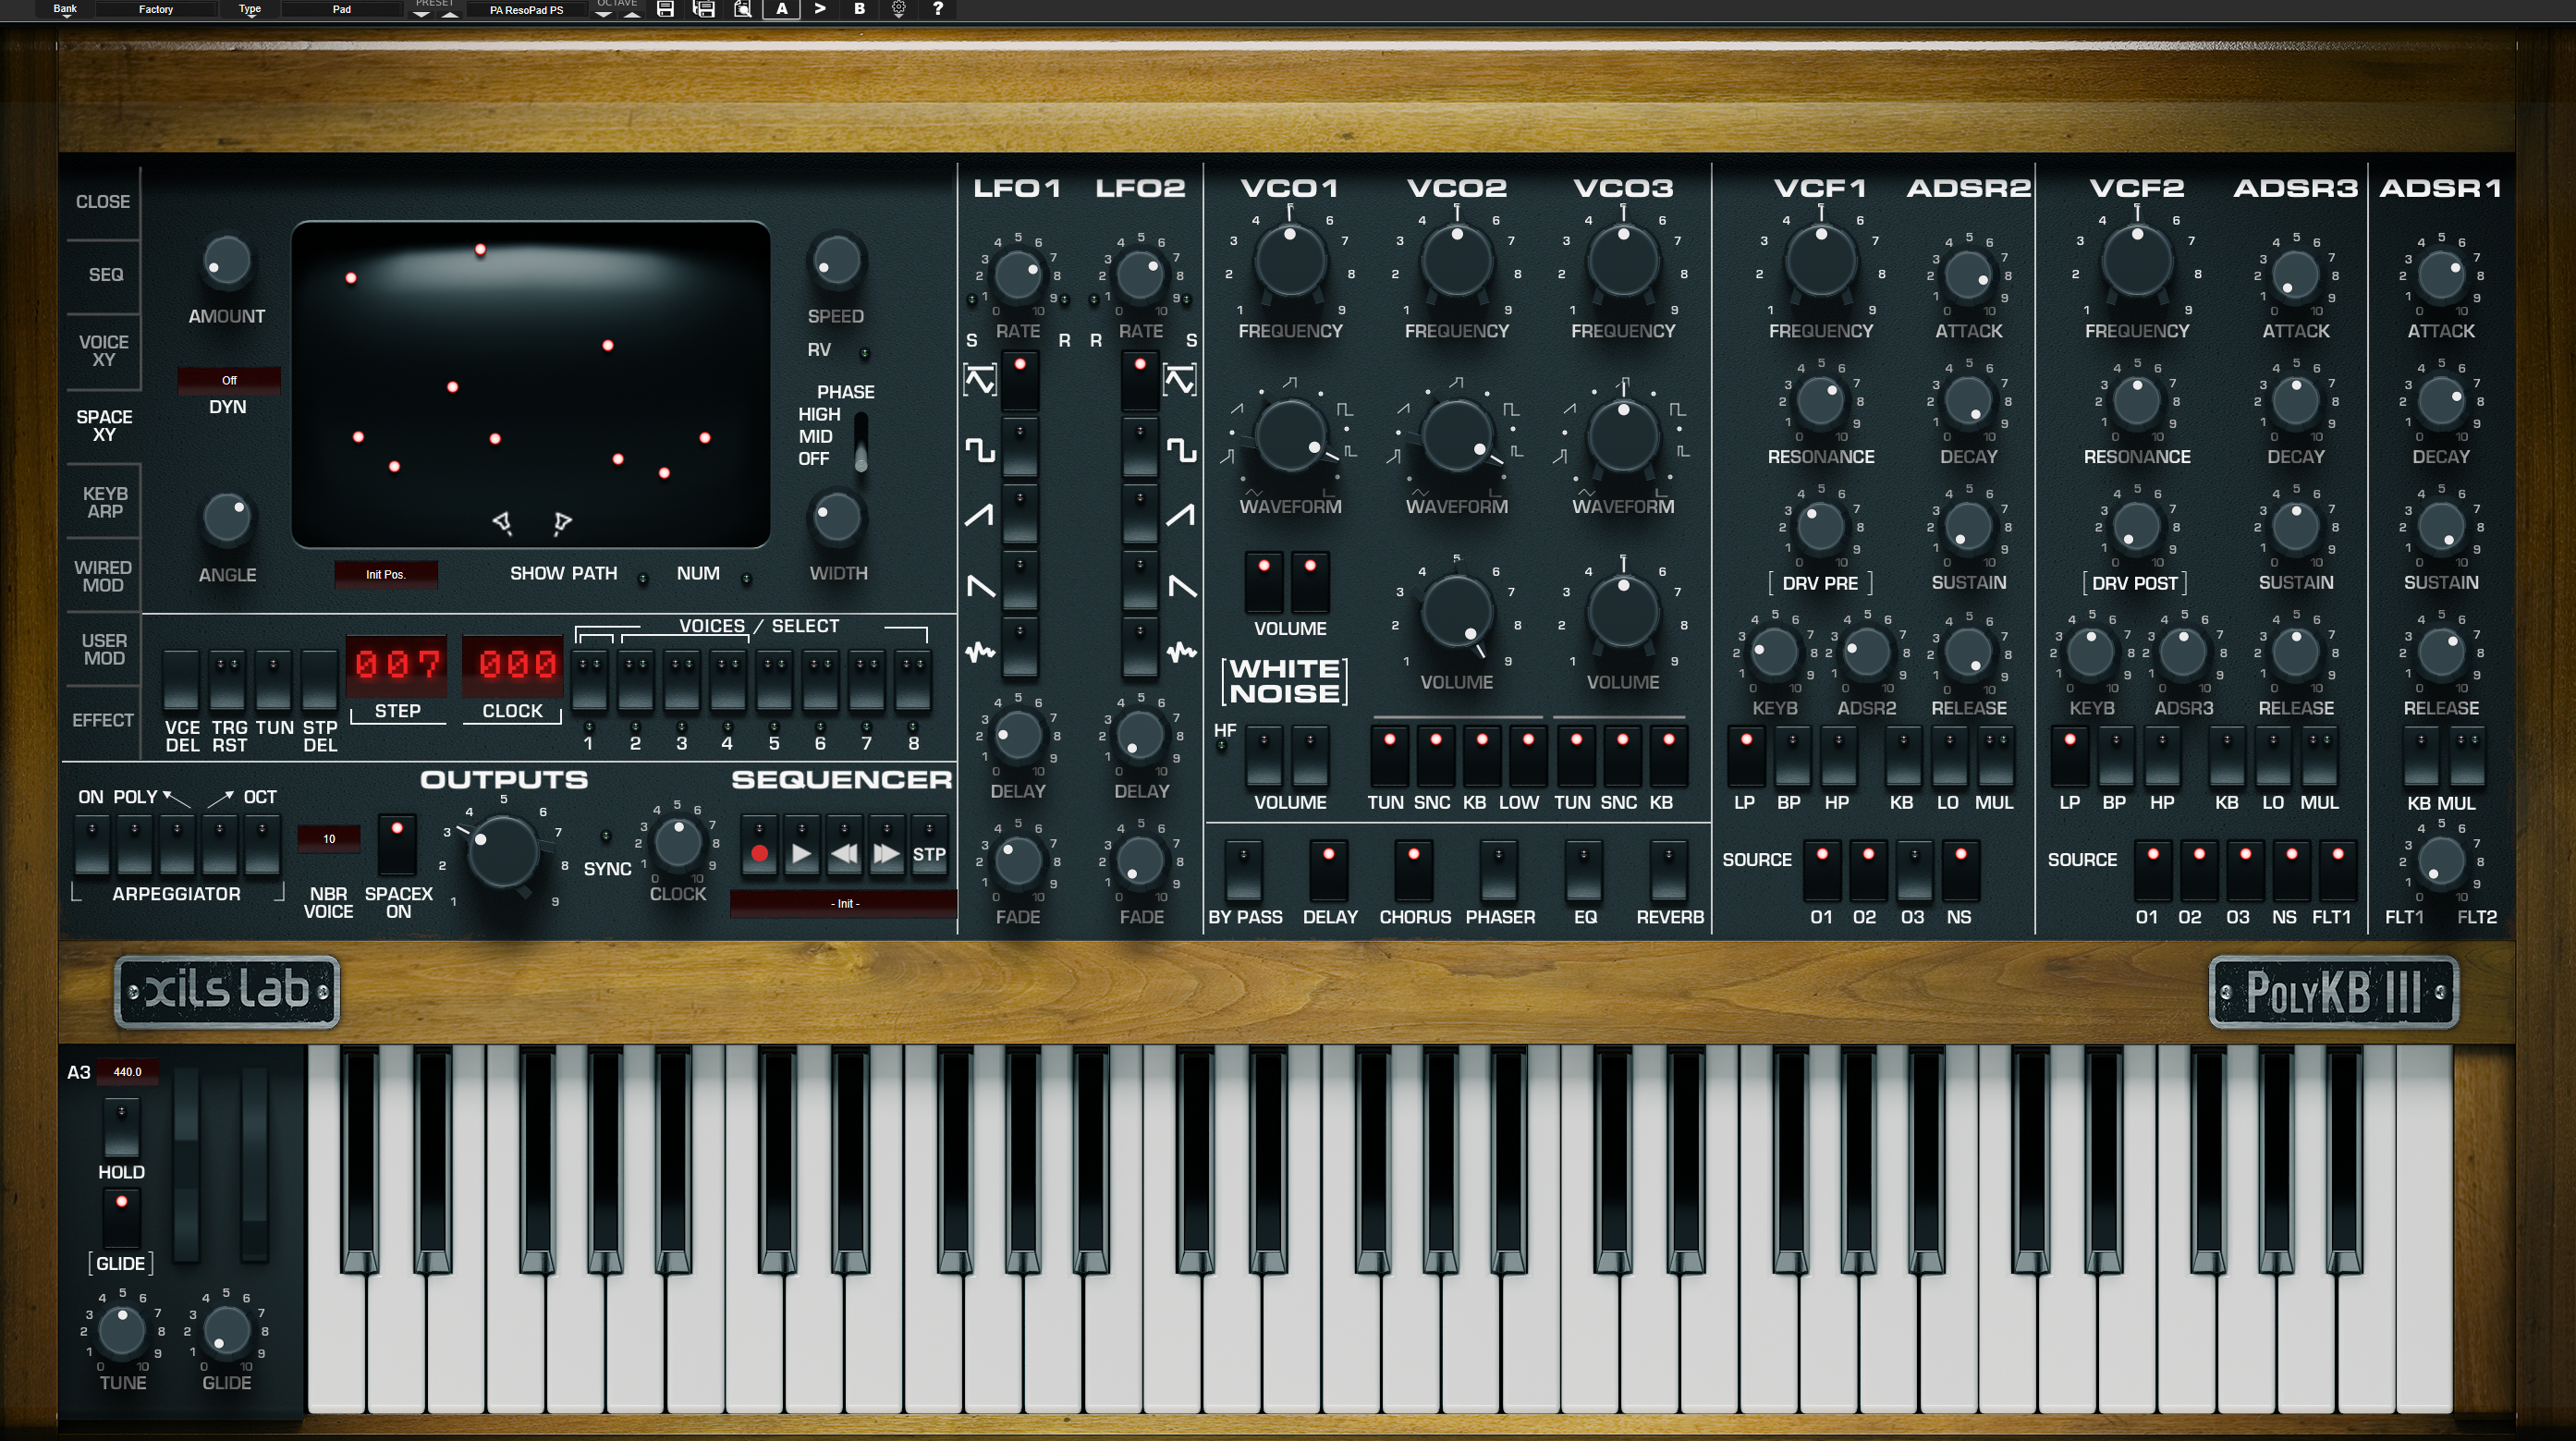Click the NBR VOICE value field
The width and height of the screenshot is (2576, 1441).
click(x=328, y=838)
